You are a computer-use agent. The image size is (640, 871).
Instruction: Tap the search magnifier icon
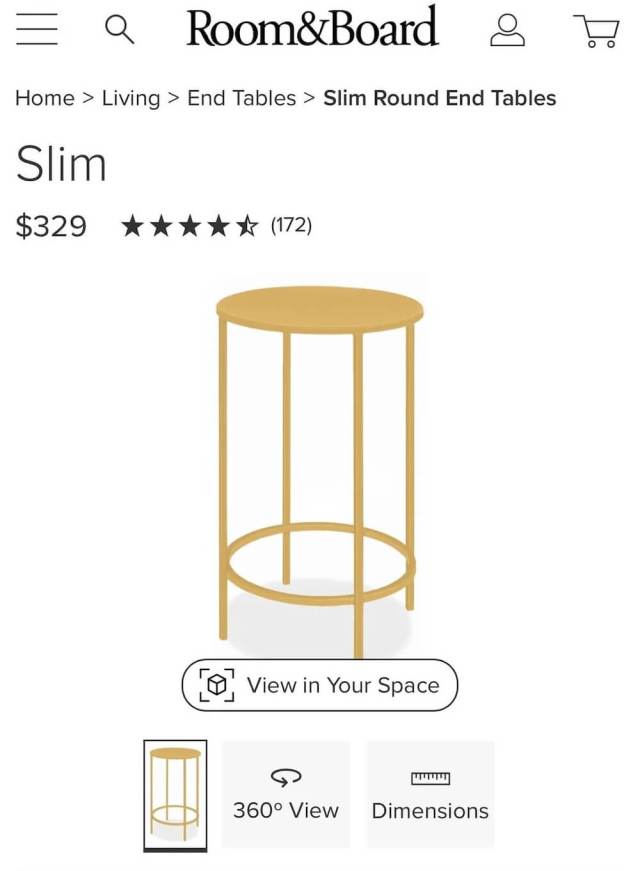coord(119,30)
